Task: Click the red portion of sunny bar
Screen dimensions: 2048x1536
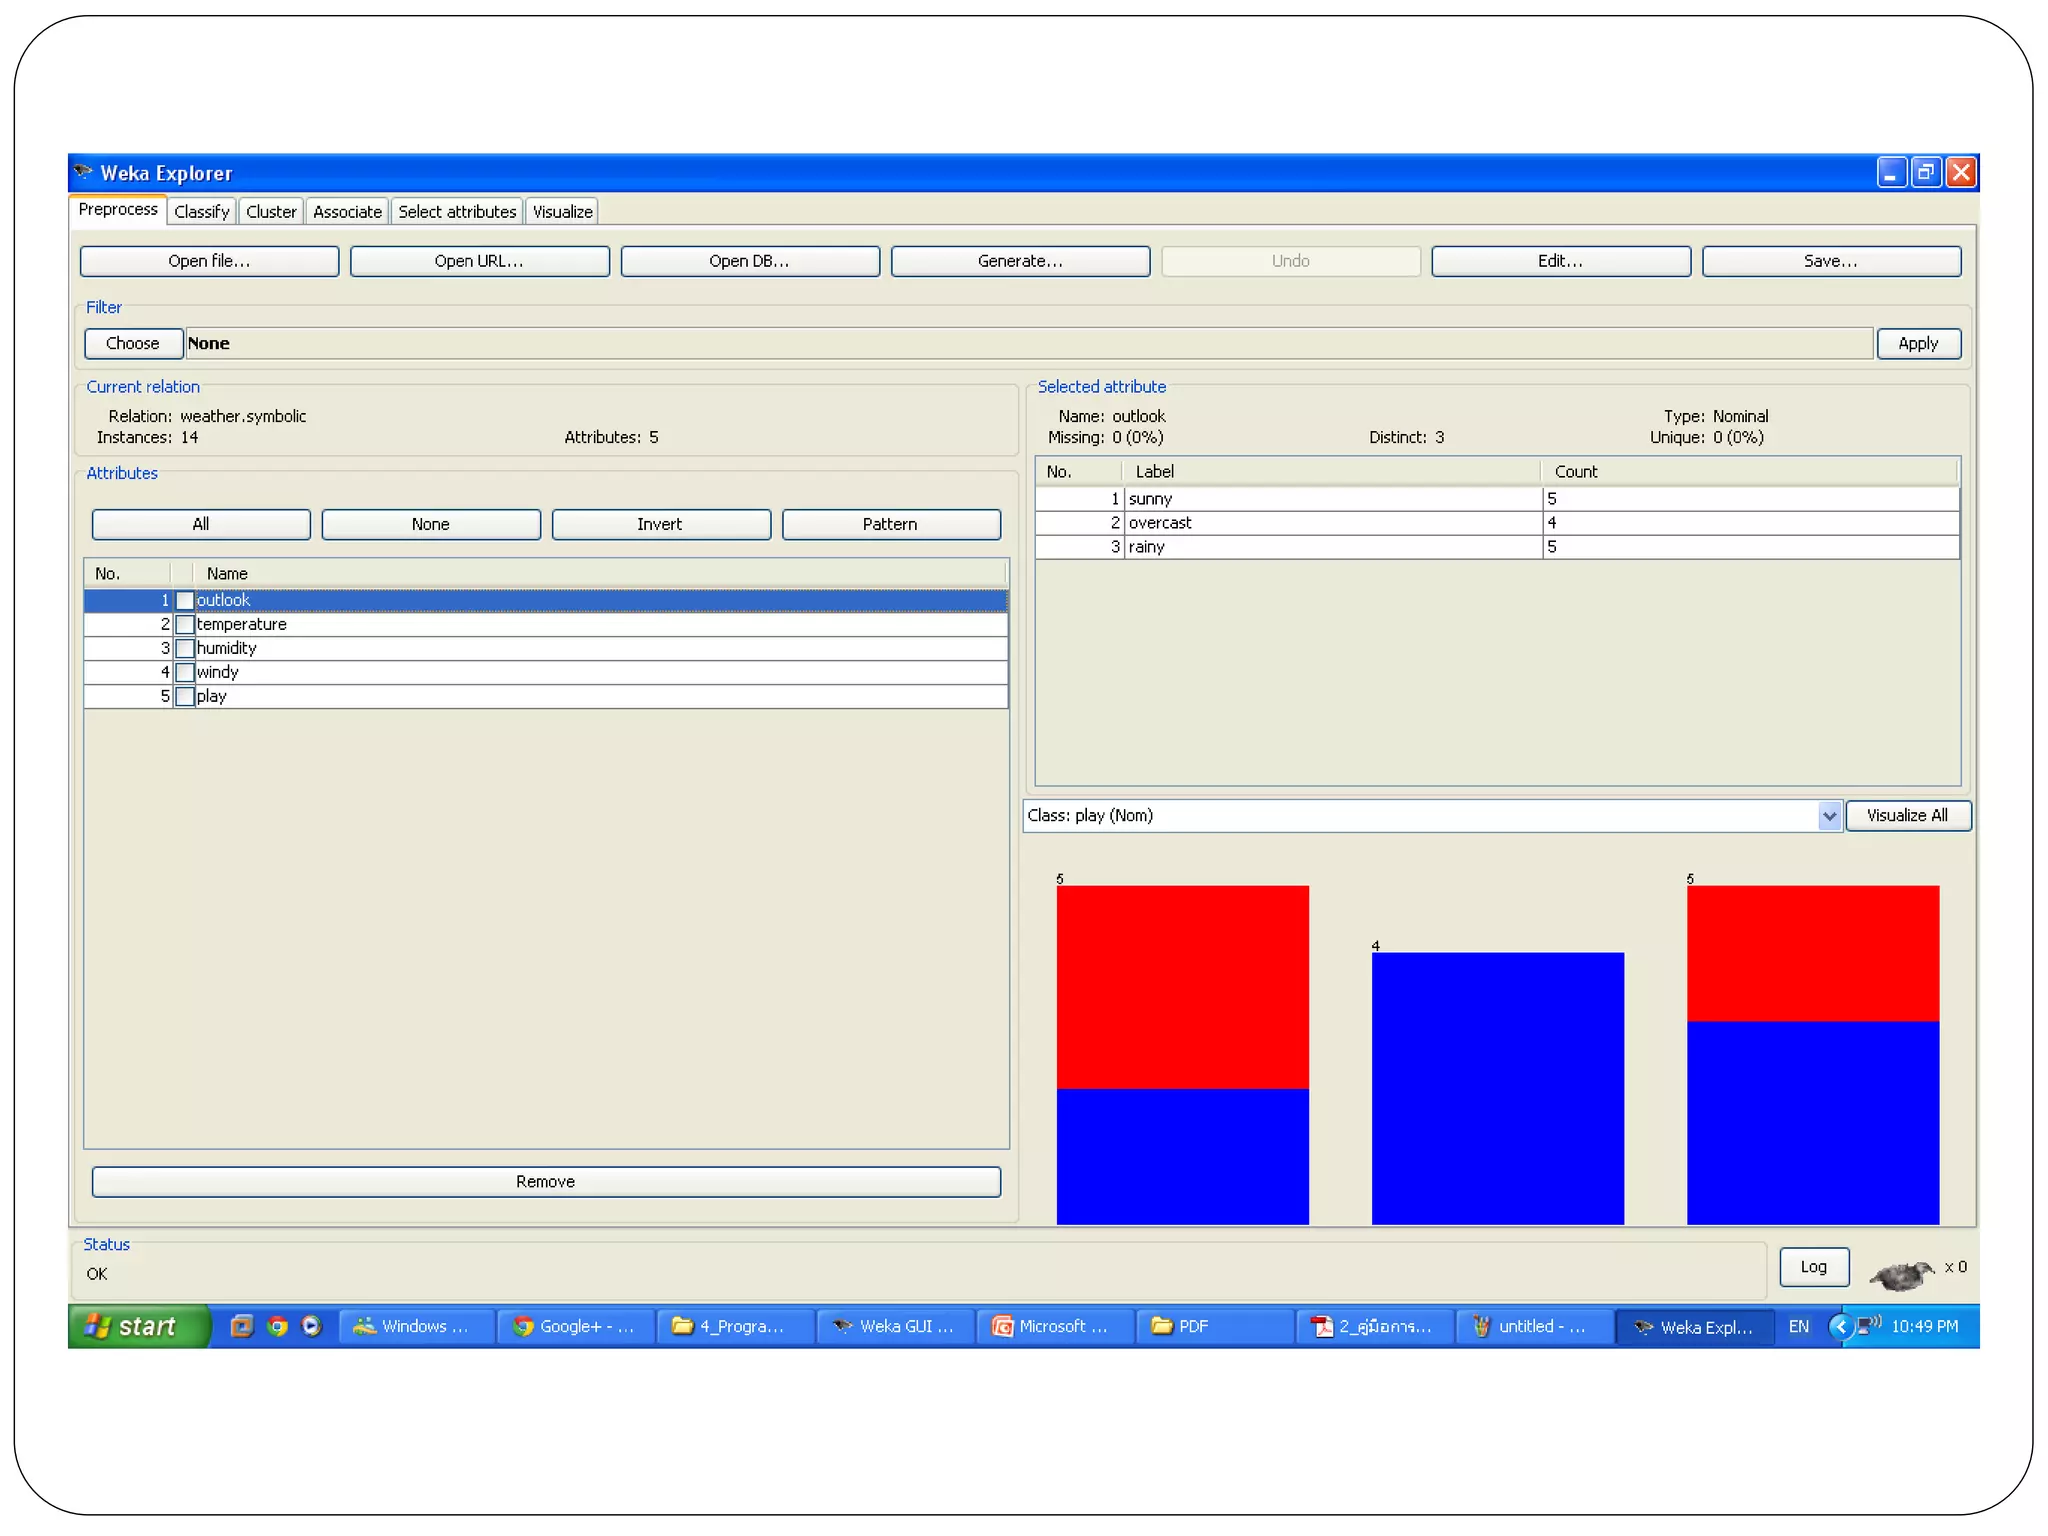Action: coord(1182,985)
